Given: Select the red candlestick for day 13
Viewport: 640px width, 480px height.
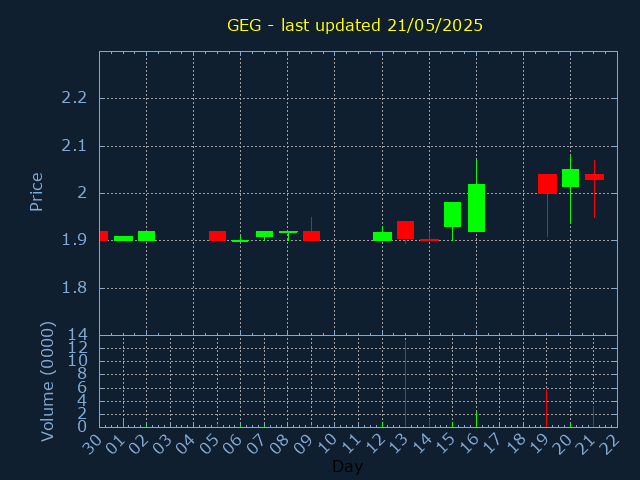Looking at the screenshot, I should pyautogui.click(x=405, y=230).
